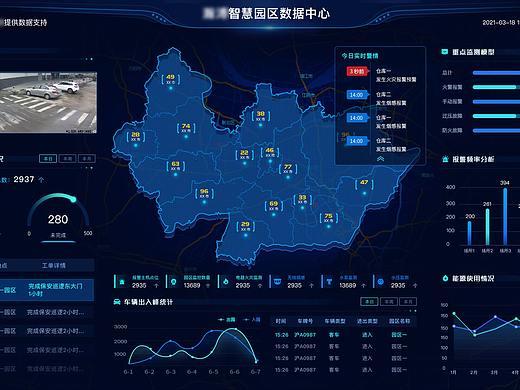This screenshot has height=390, width=520.
Task: Open the map marker labeled 77
Action: 288,169
